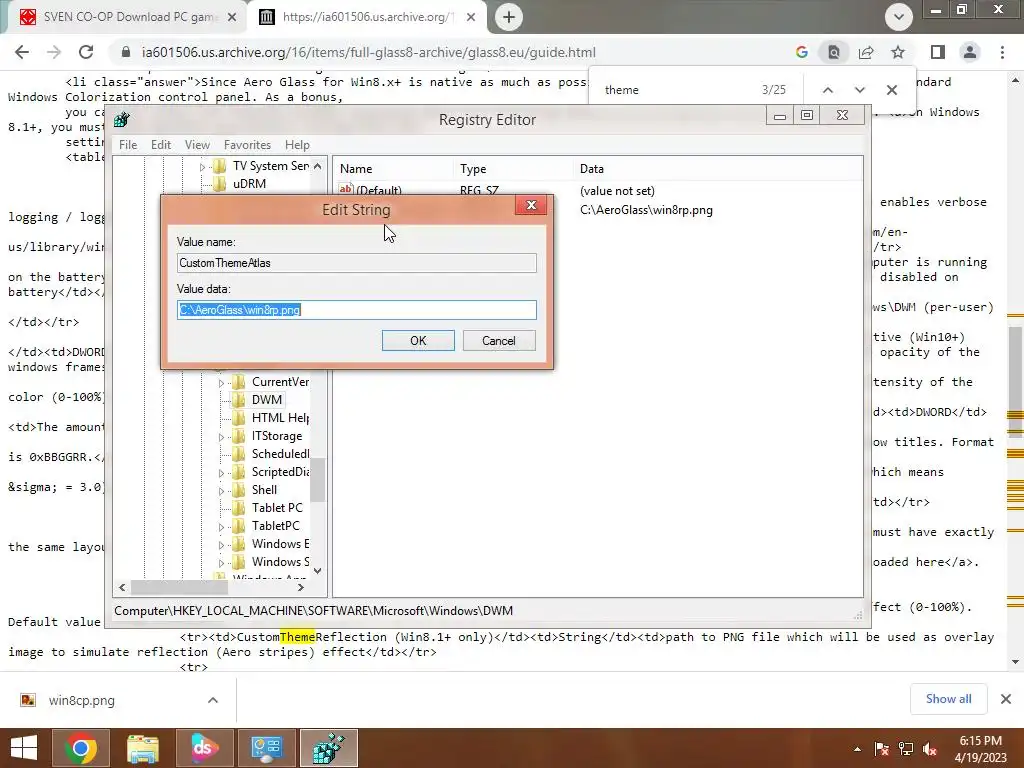The width and height of the screenshot is (1024, 768).
Task: Open the Chrome side panel
Action: point(938,52)
